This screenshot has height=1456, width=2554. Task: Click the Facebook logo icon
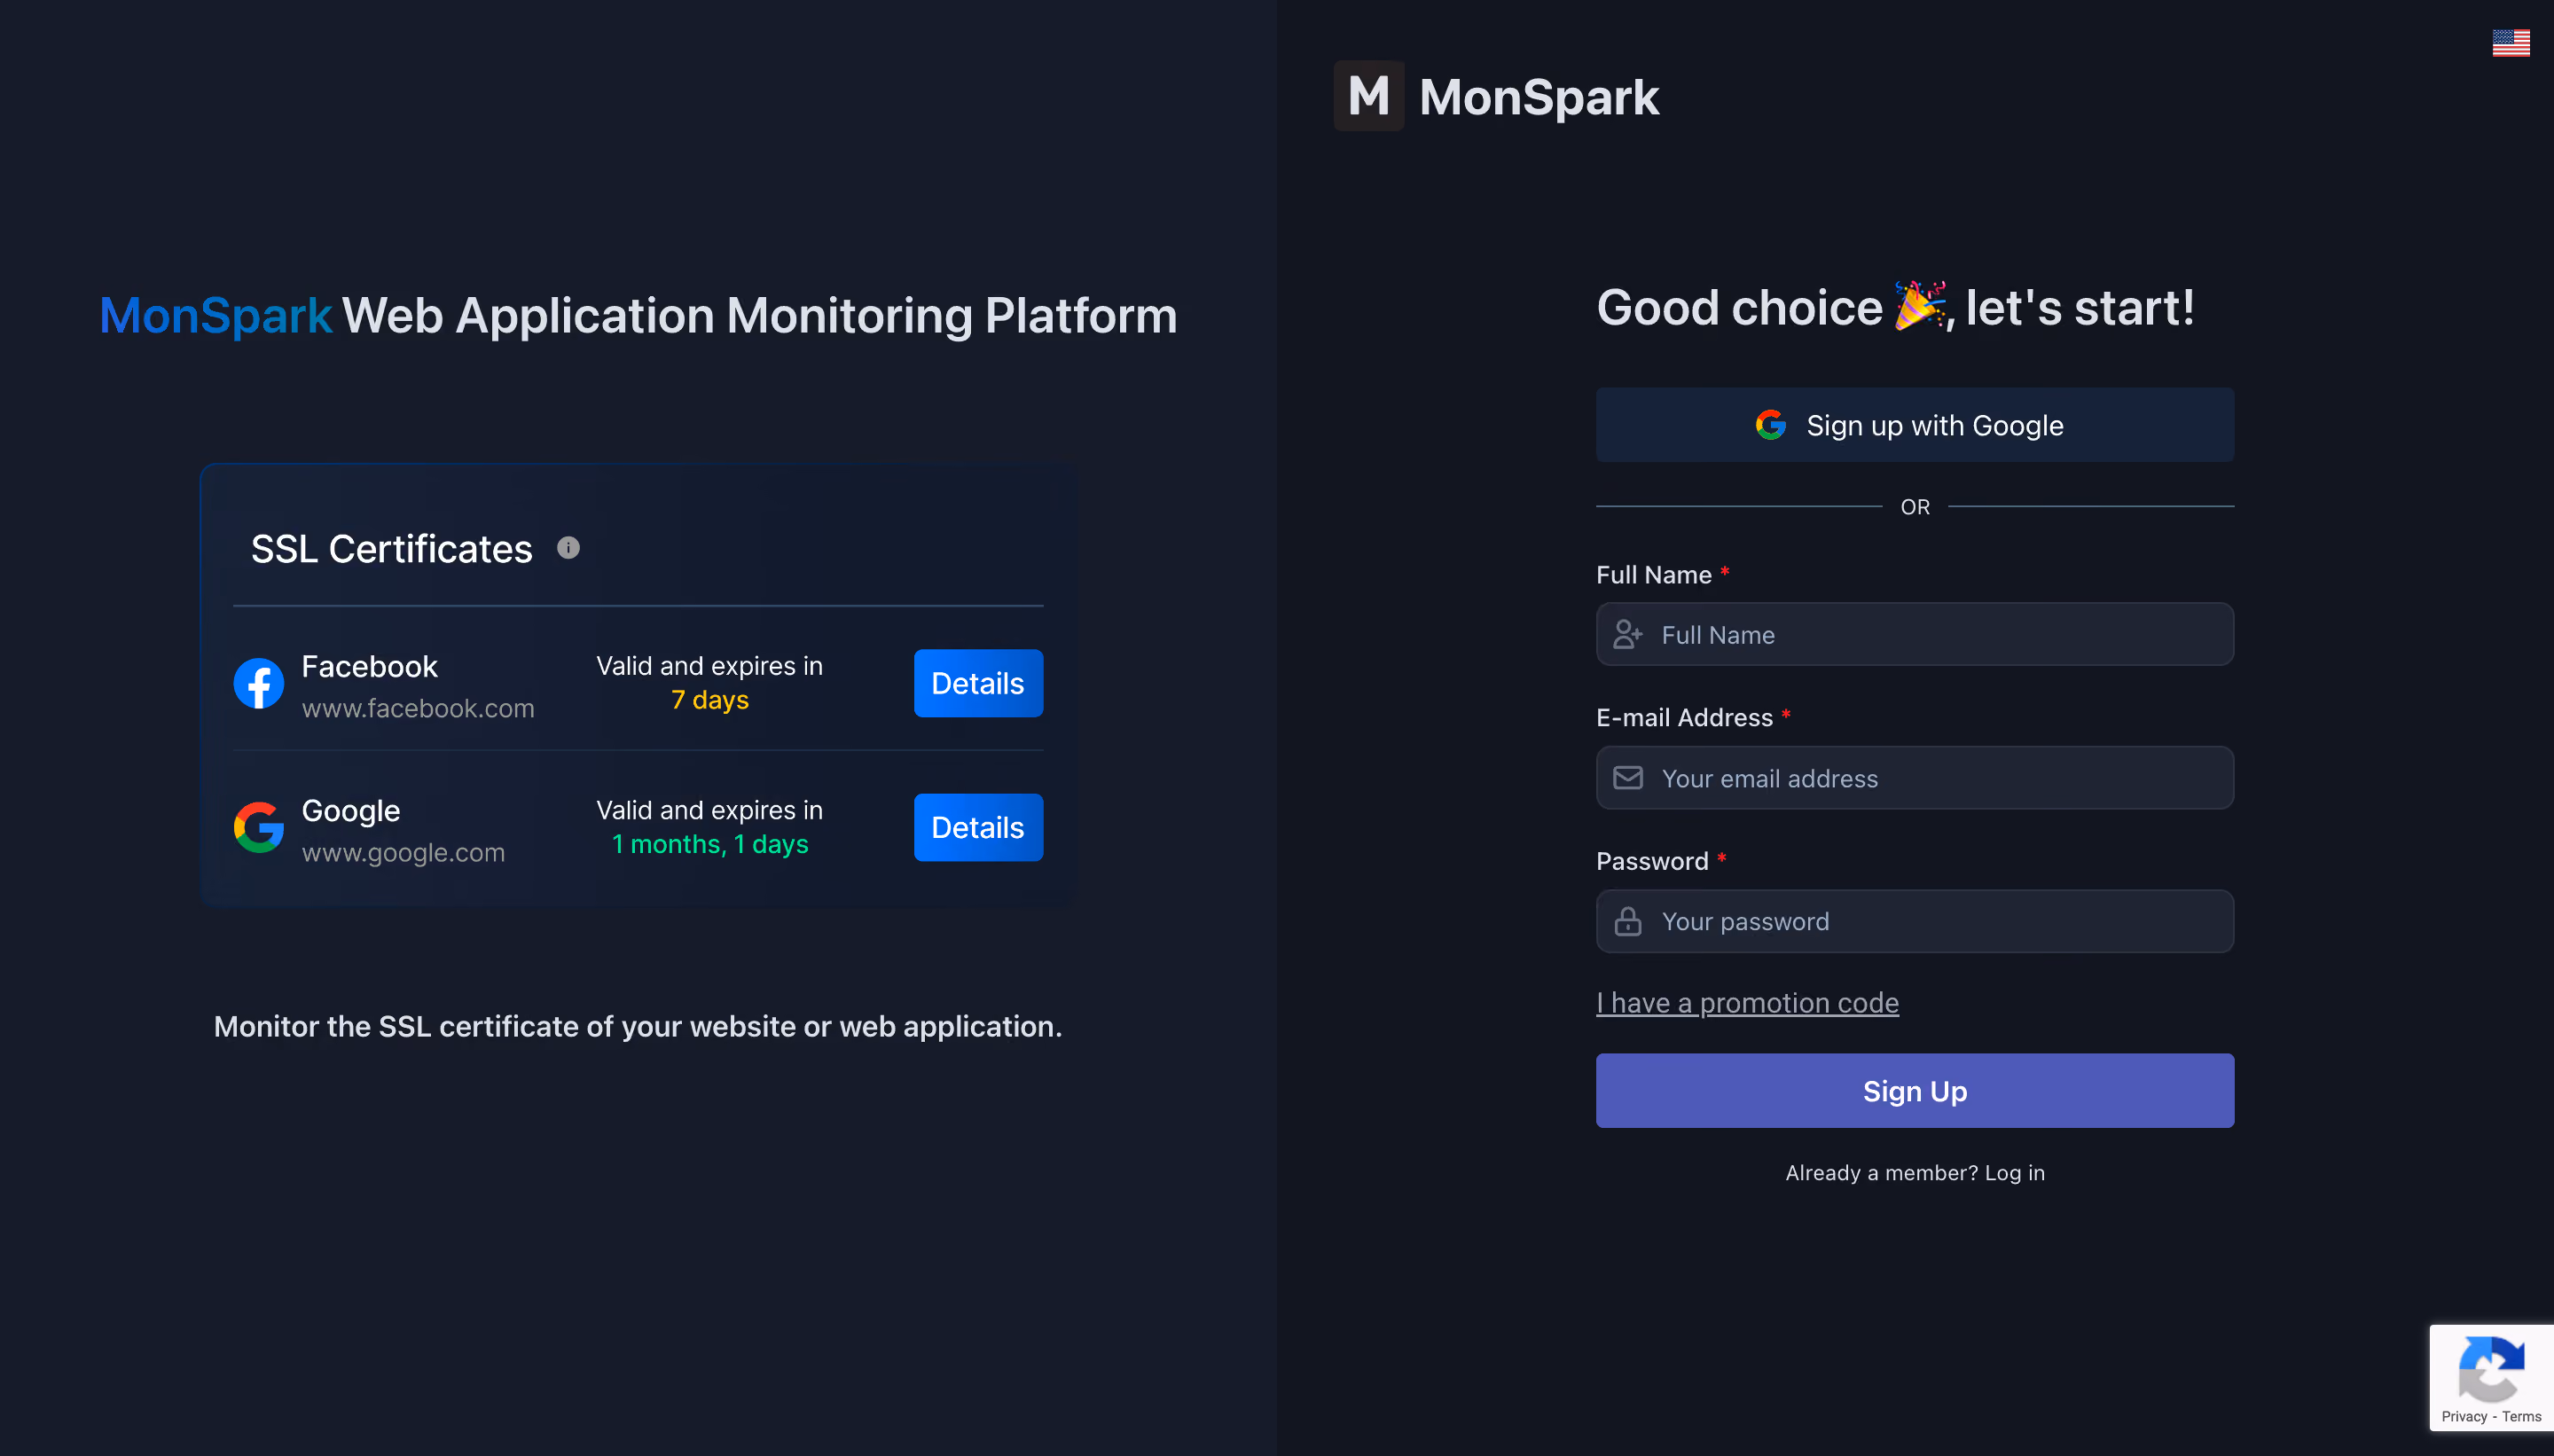coord(258,684)
